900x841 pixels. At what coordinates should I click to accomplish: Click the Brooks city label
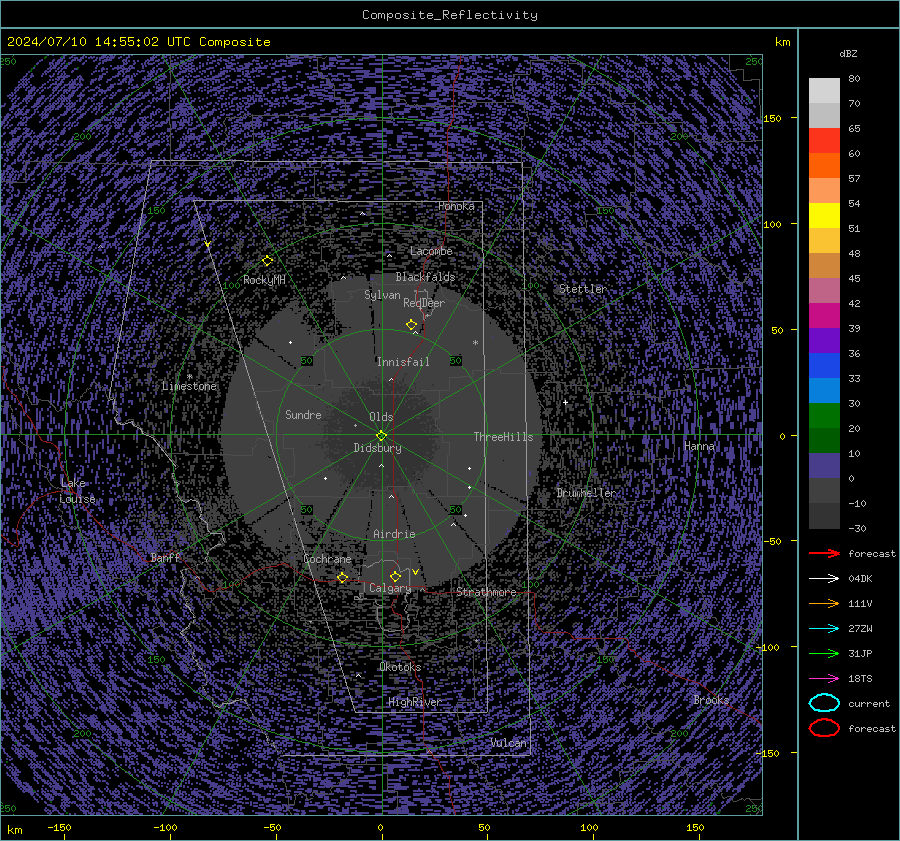711,700
